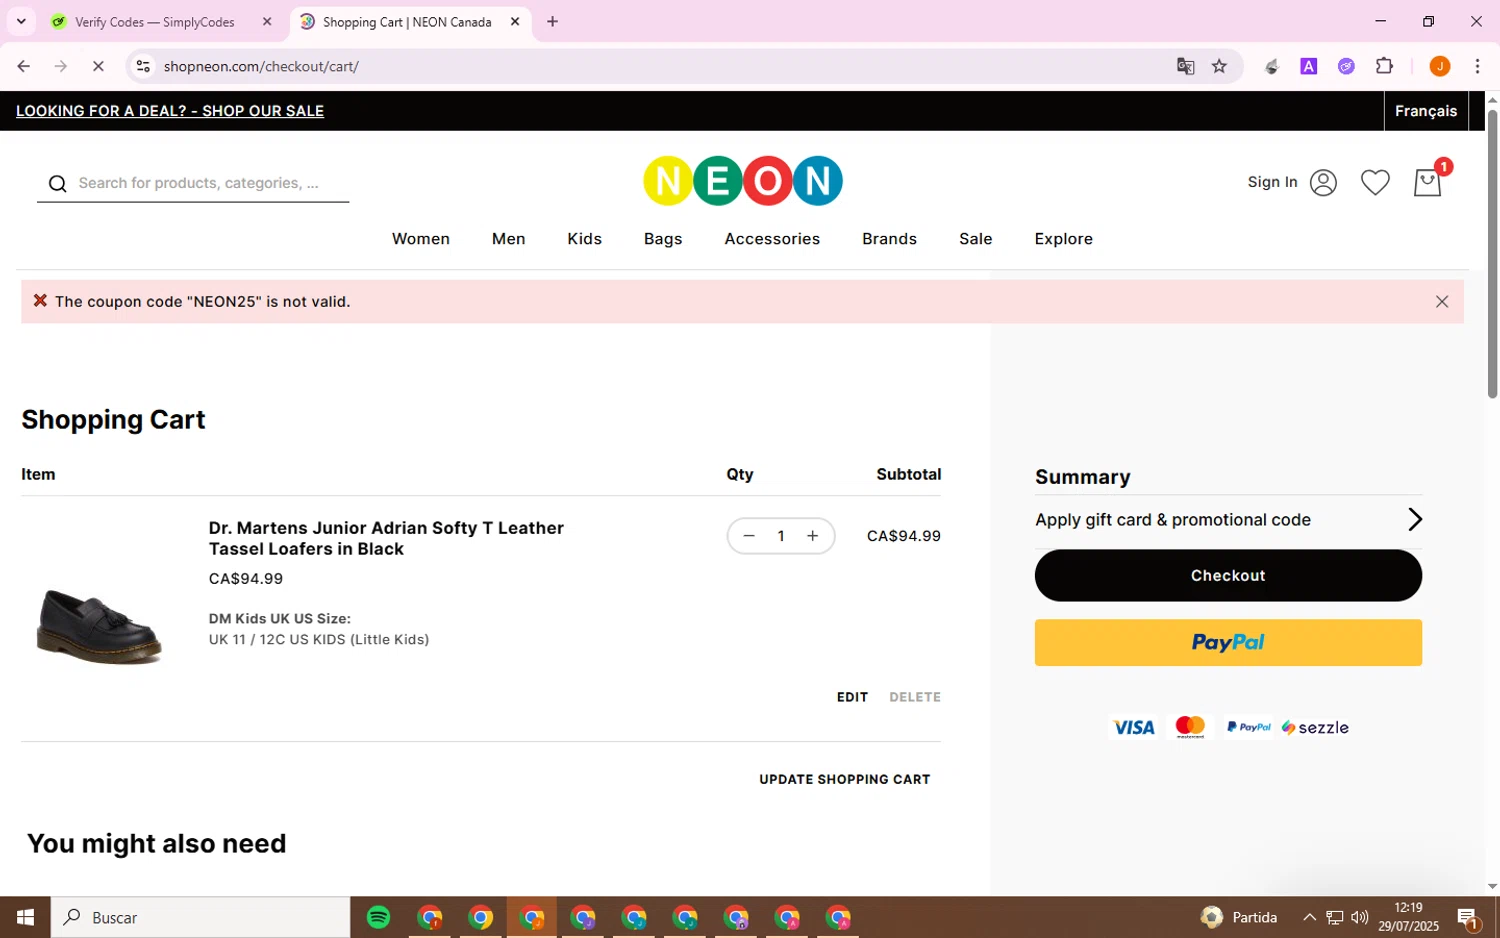The width and height of the screenshot is (1500, 938).
Task: Increase item quantity with plus button
Action: tap(813, 536)
